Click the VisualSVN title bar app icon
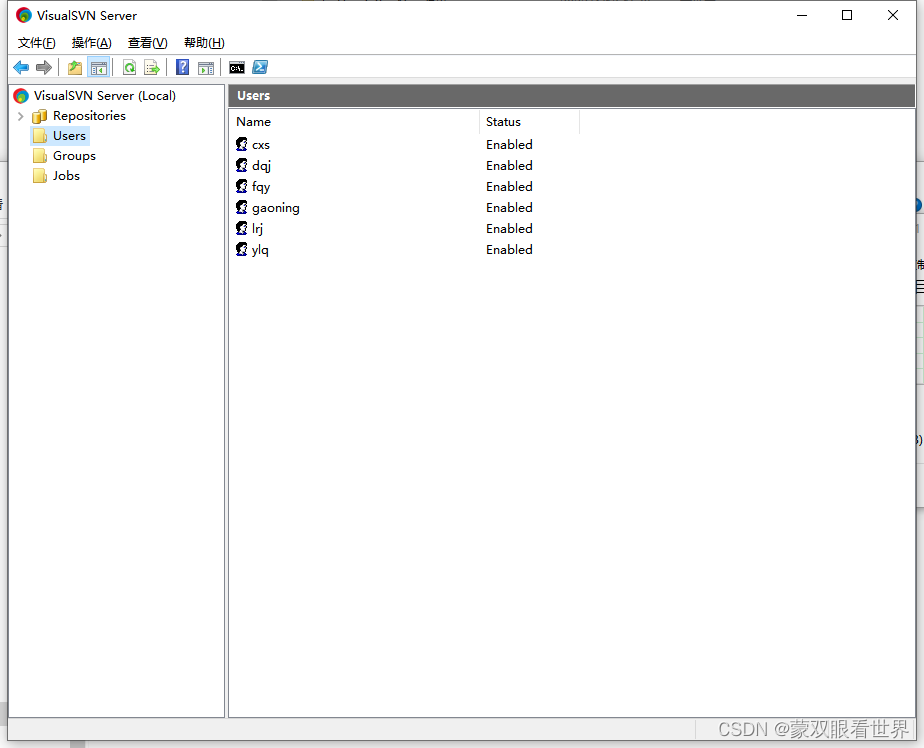924x748 pixels. (24, 15)
